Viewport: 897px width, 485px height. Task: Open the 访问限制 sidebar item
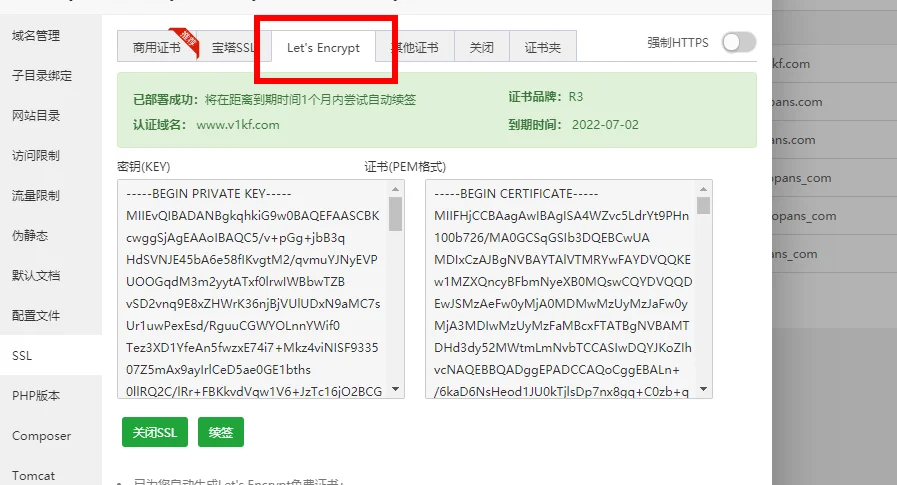tap(36, 156)
